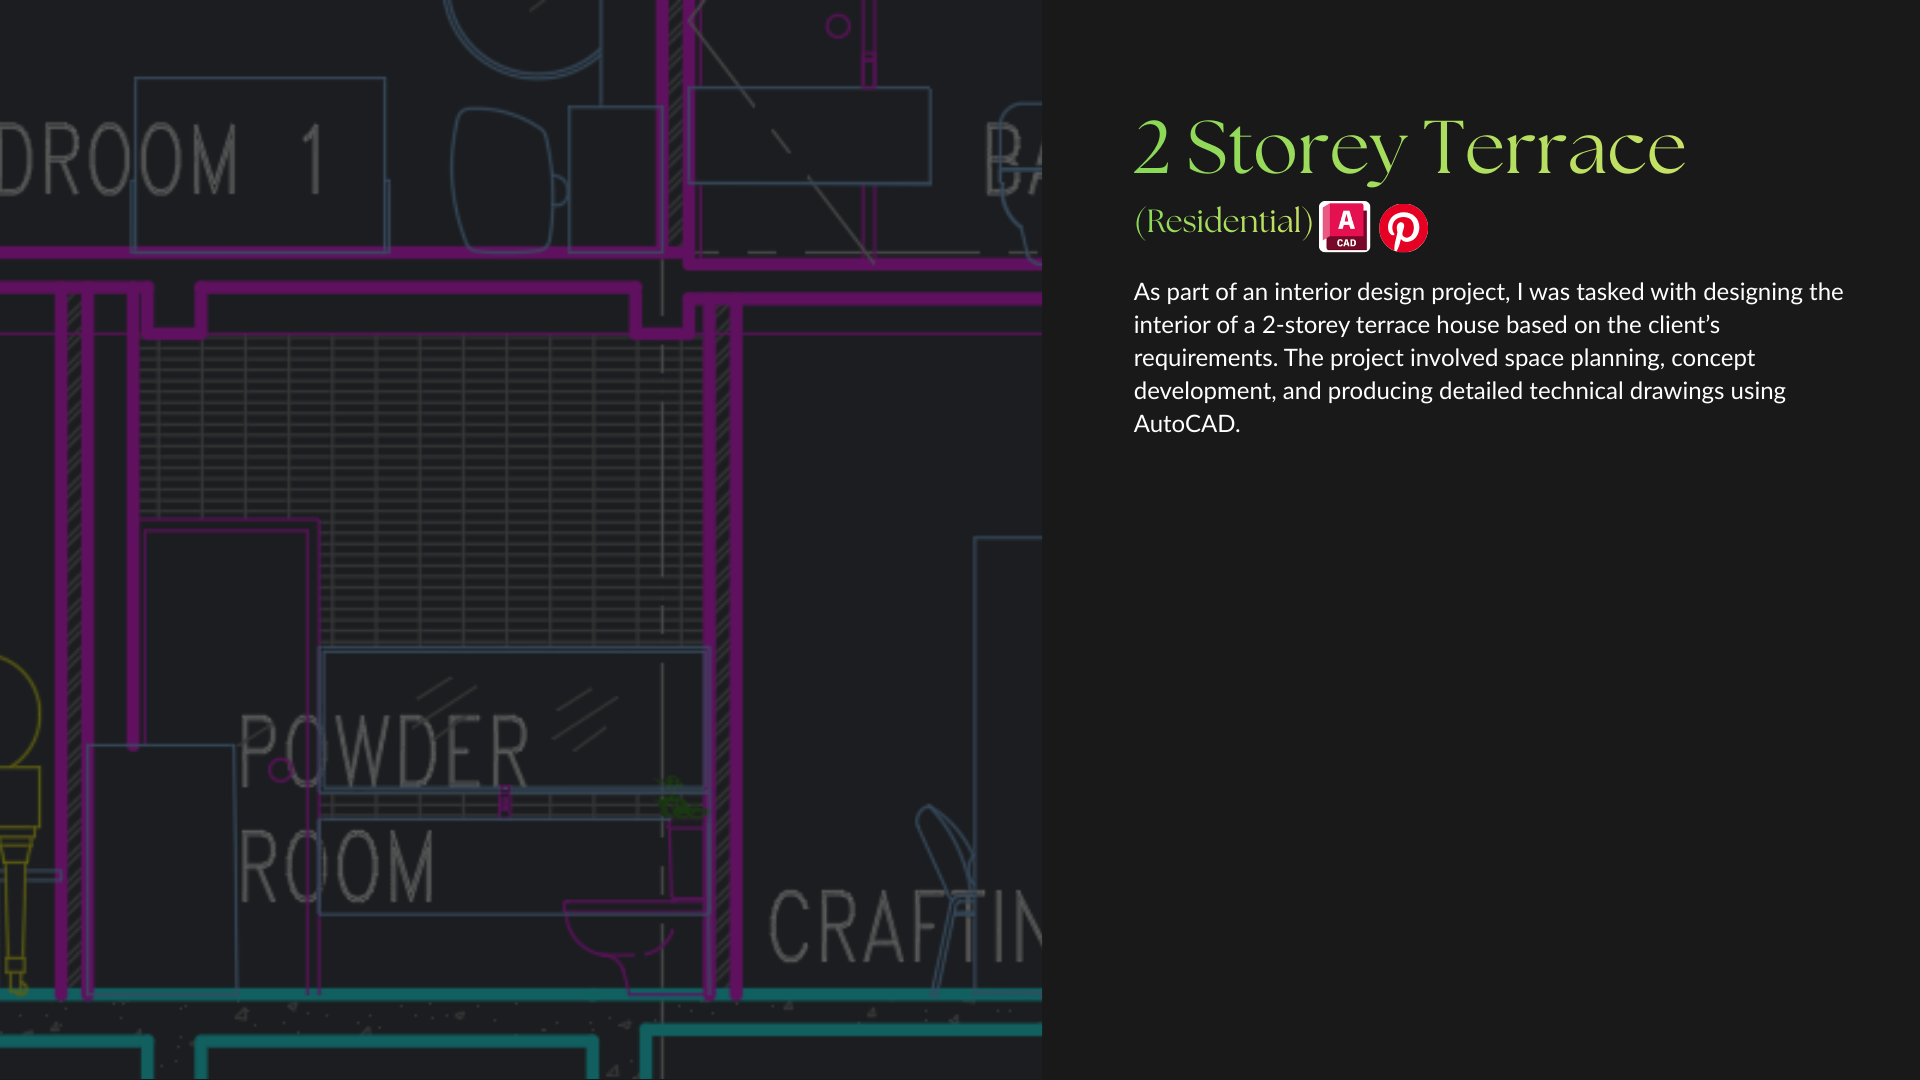Click the floor plan image thumbnail

pos(520,540)
